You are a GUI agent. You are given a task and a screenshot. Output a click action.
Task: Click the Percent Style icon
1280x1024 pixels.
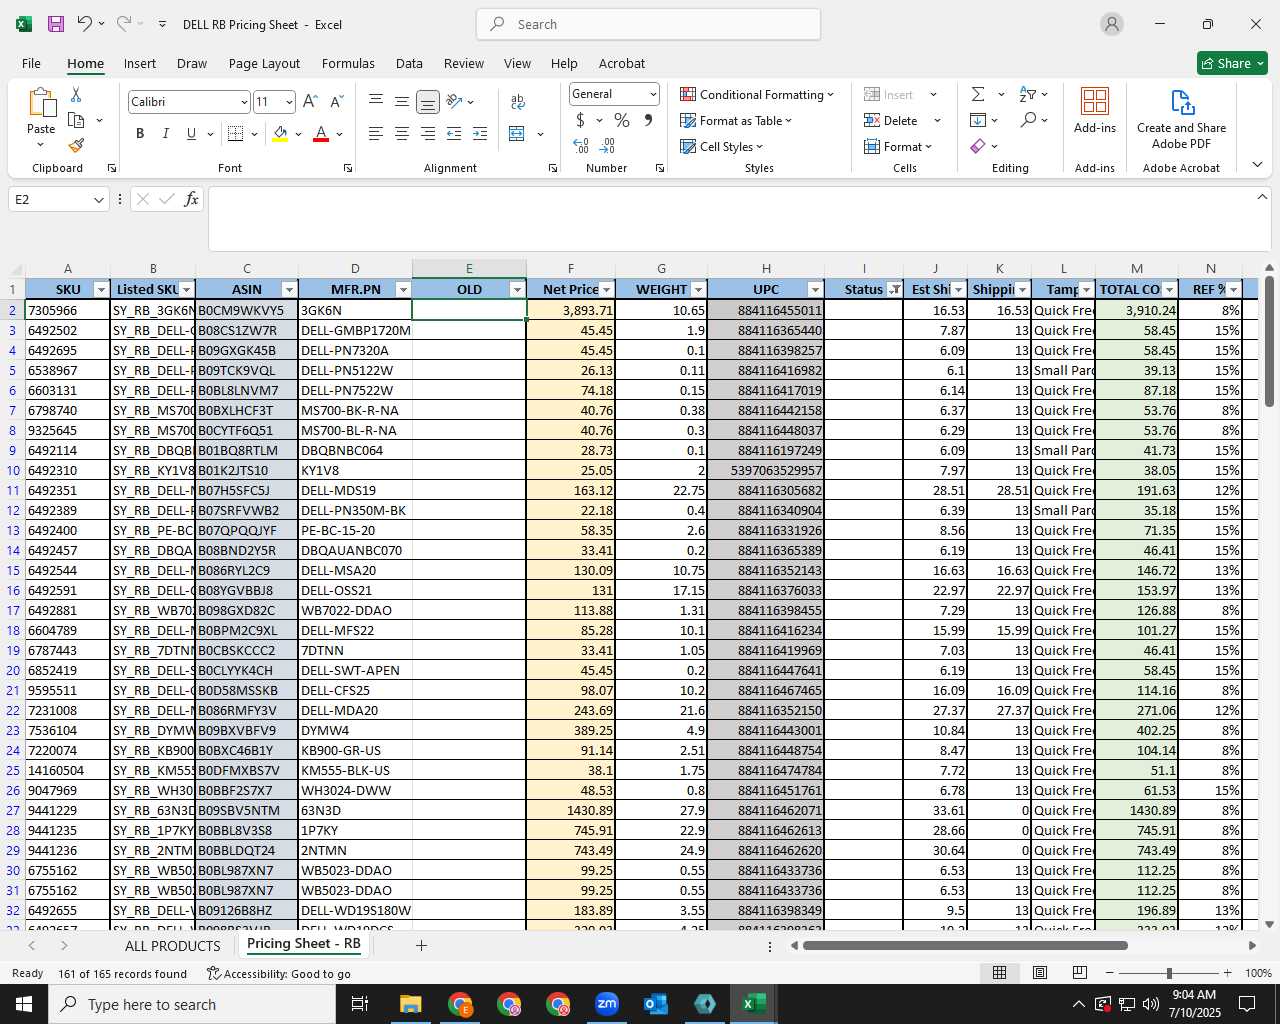point(622,120)
